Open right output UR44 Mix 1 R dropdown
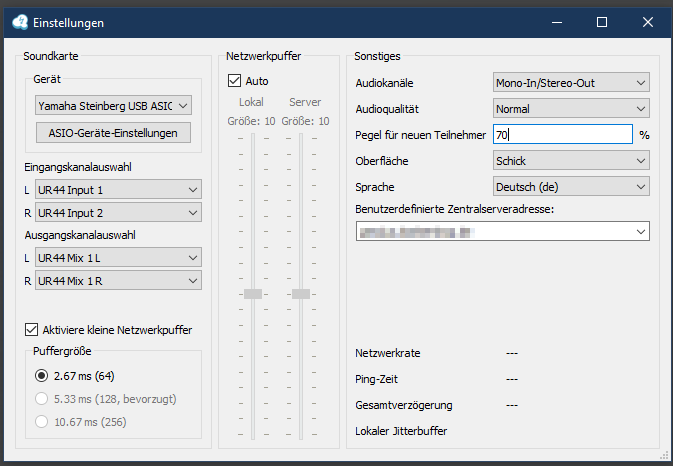673x466 pixels. (118, 281)
